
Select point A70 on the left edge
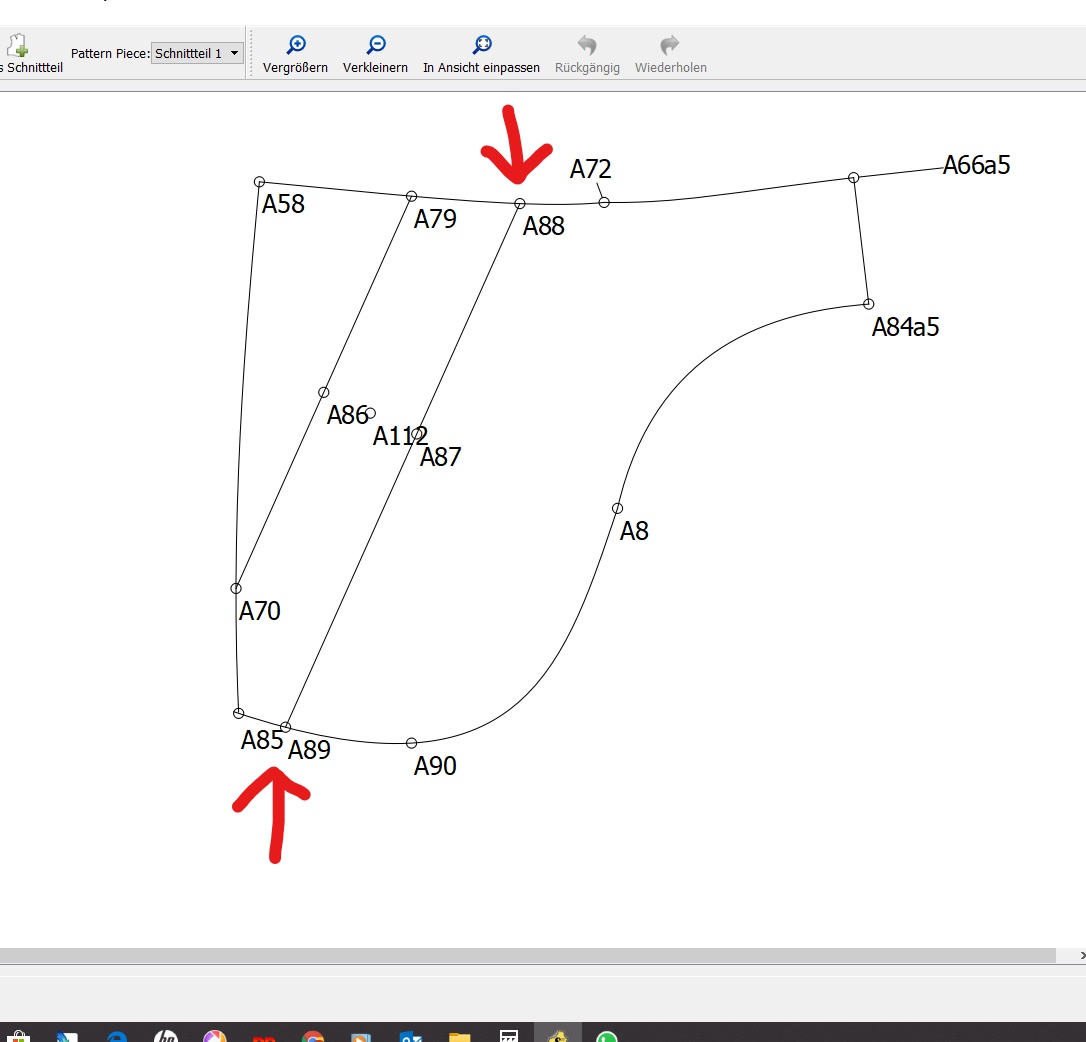click(x=236, y=588)
